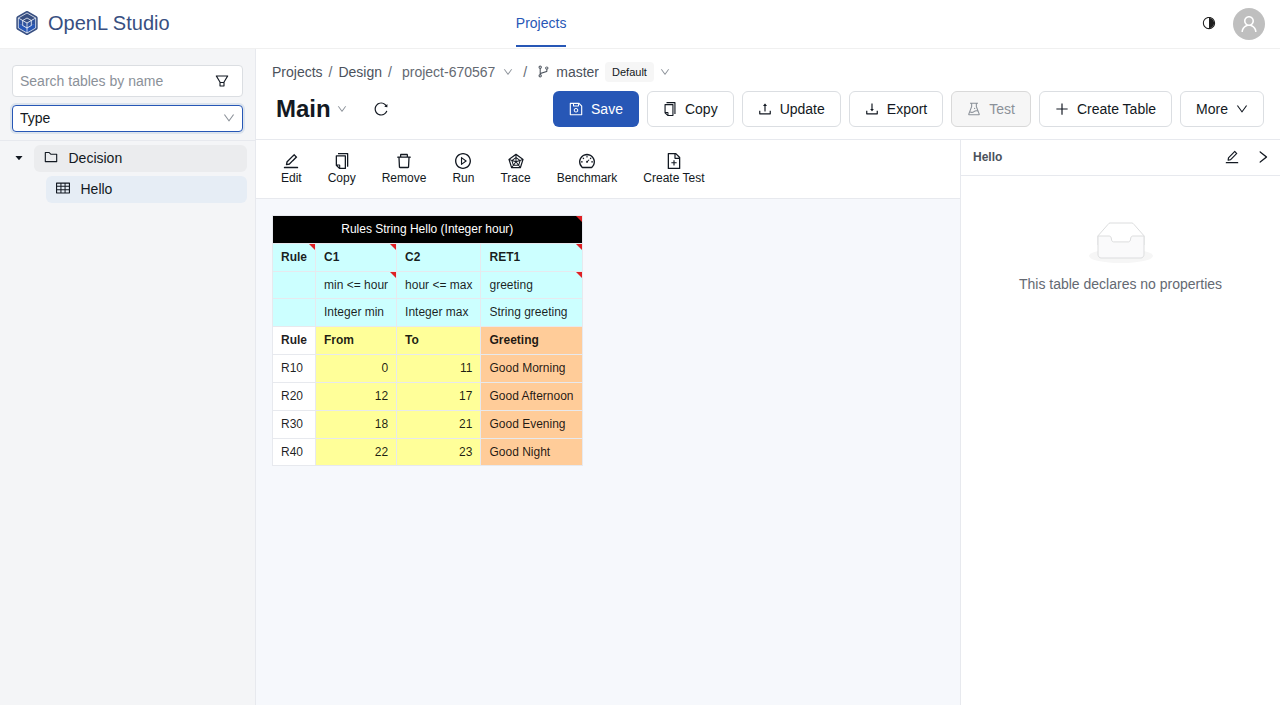Screen dimensions: 1280x720
Task: Click the refresh icon next to Main
Action: (381, 109)
